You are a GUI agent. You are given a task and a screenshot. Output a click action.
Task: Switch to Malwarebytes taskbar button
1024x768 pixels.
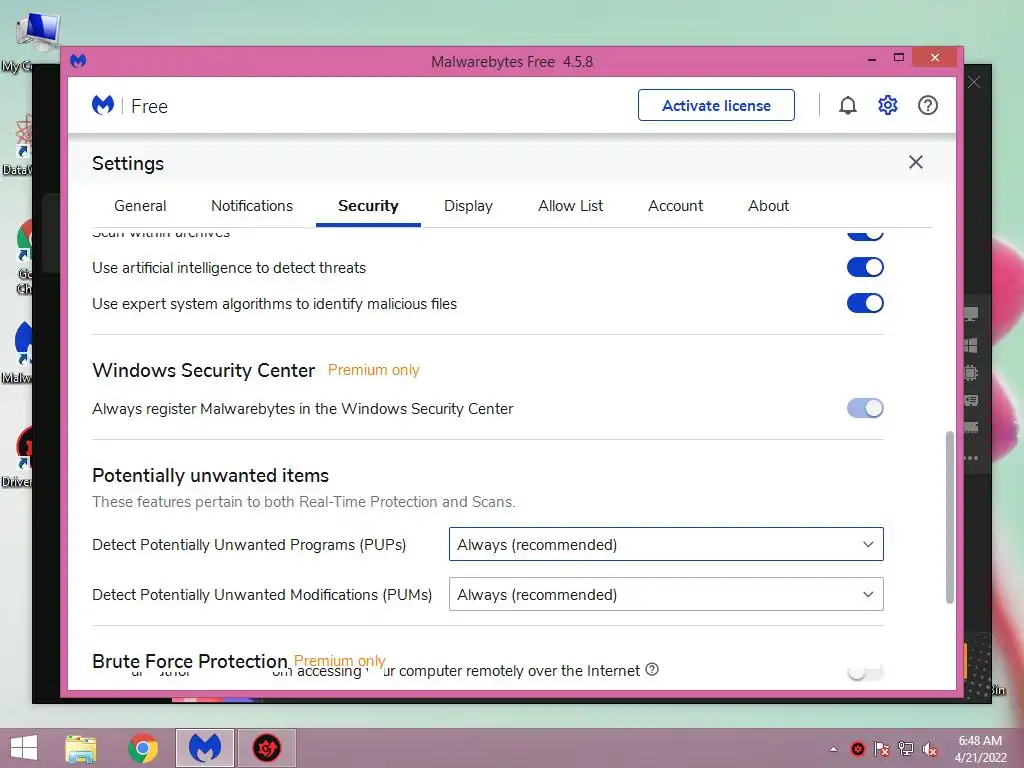[204, 748]
